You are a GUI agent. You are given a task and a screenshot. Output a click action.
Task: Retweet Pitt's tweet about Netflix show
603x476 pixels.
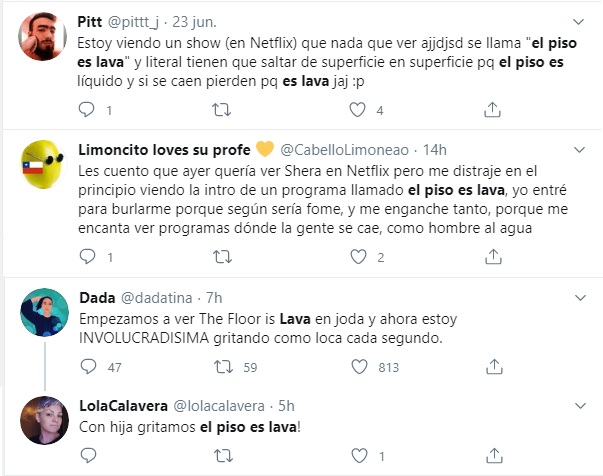[x=222, y=110]
